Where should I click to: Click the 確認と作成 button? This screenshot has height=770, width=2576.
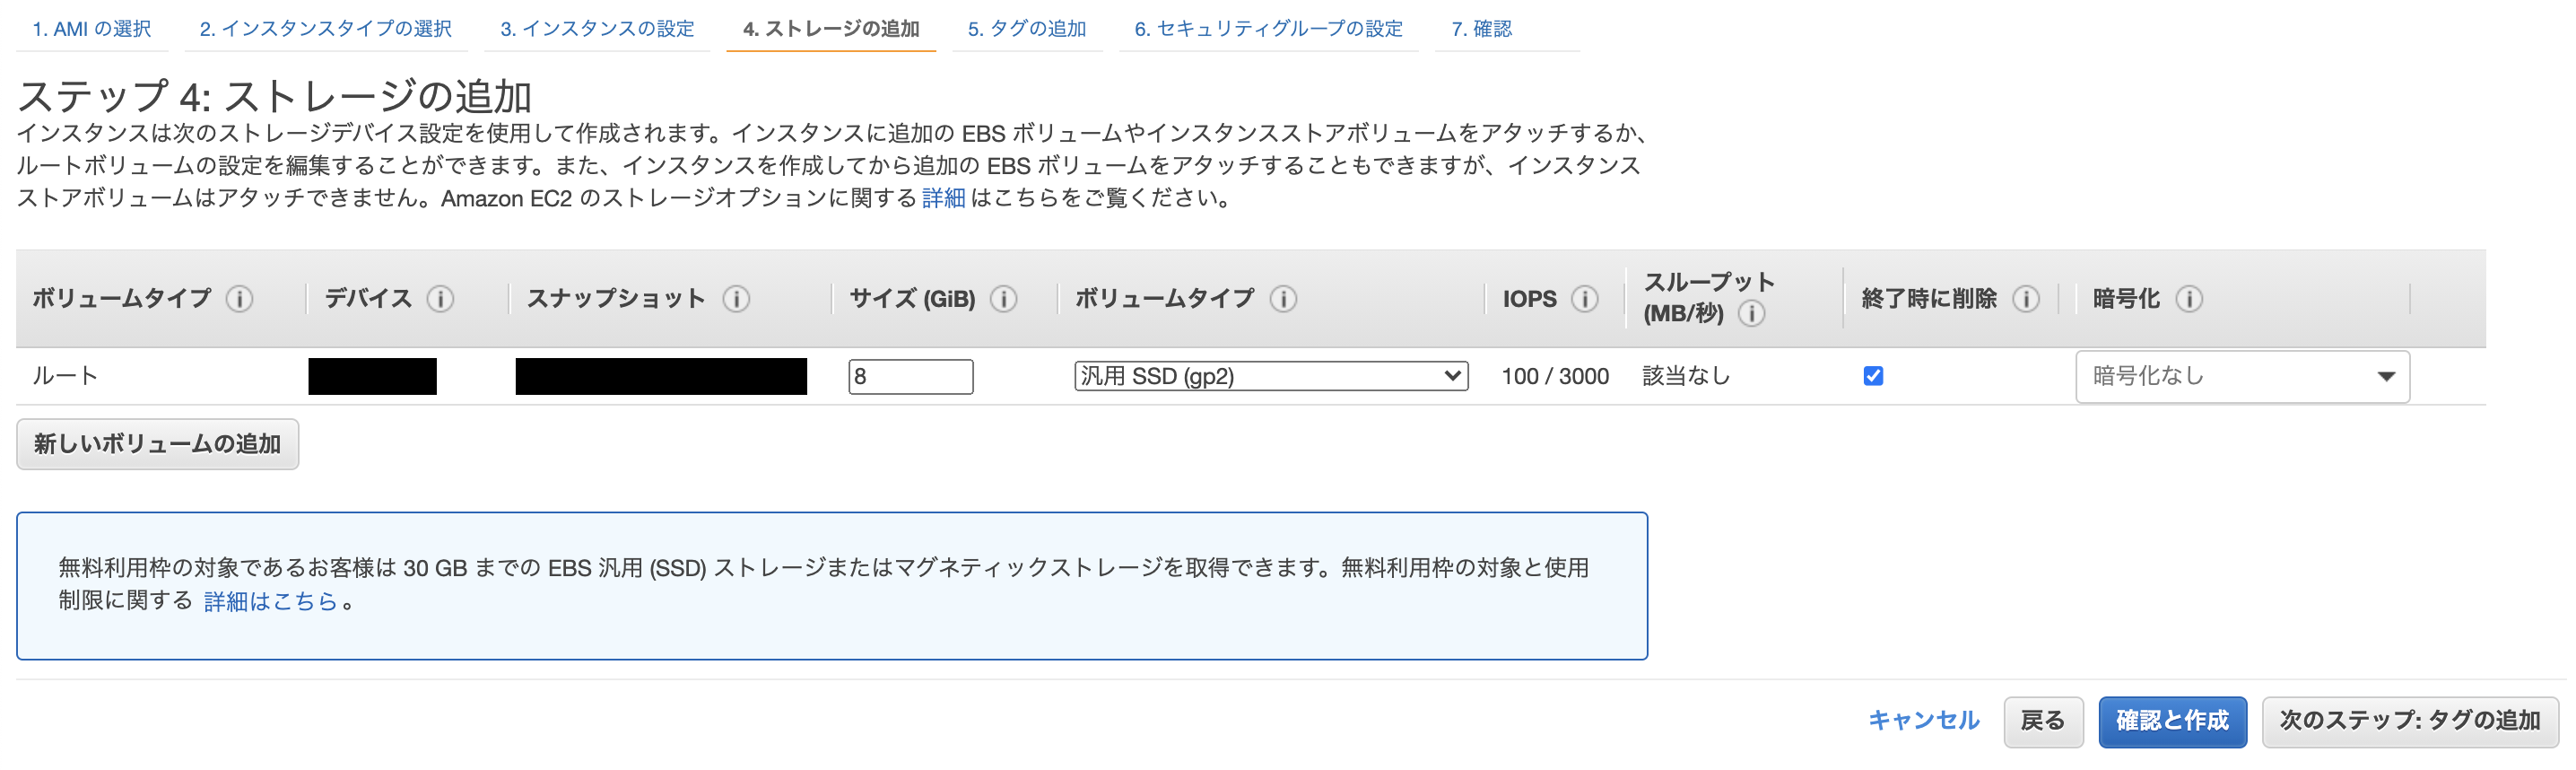point(2172,721)
